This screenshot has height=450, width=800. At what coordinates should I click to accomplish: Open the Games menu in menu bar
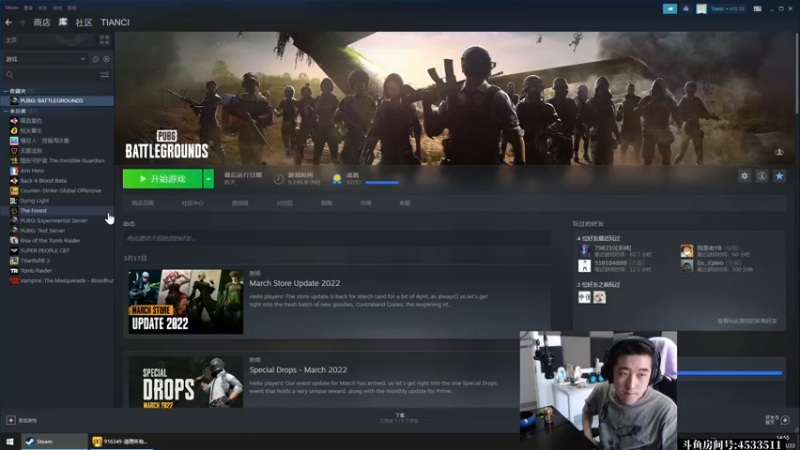coord(58,8)
